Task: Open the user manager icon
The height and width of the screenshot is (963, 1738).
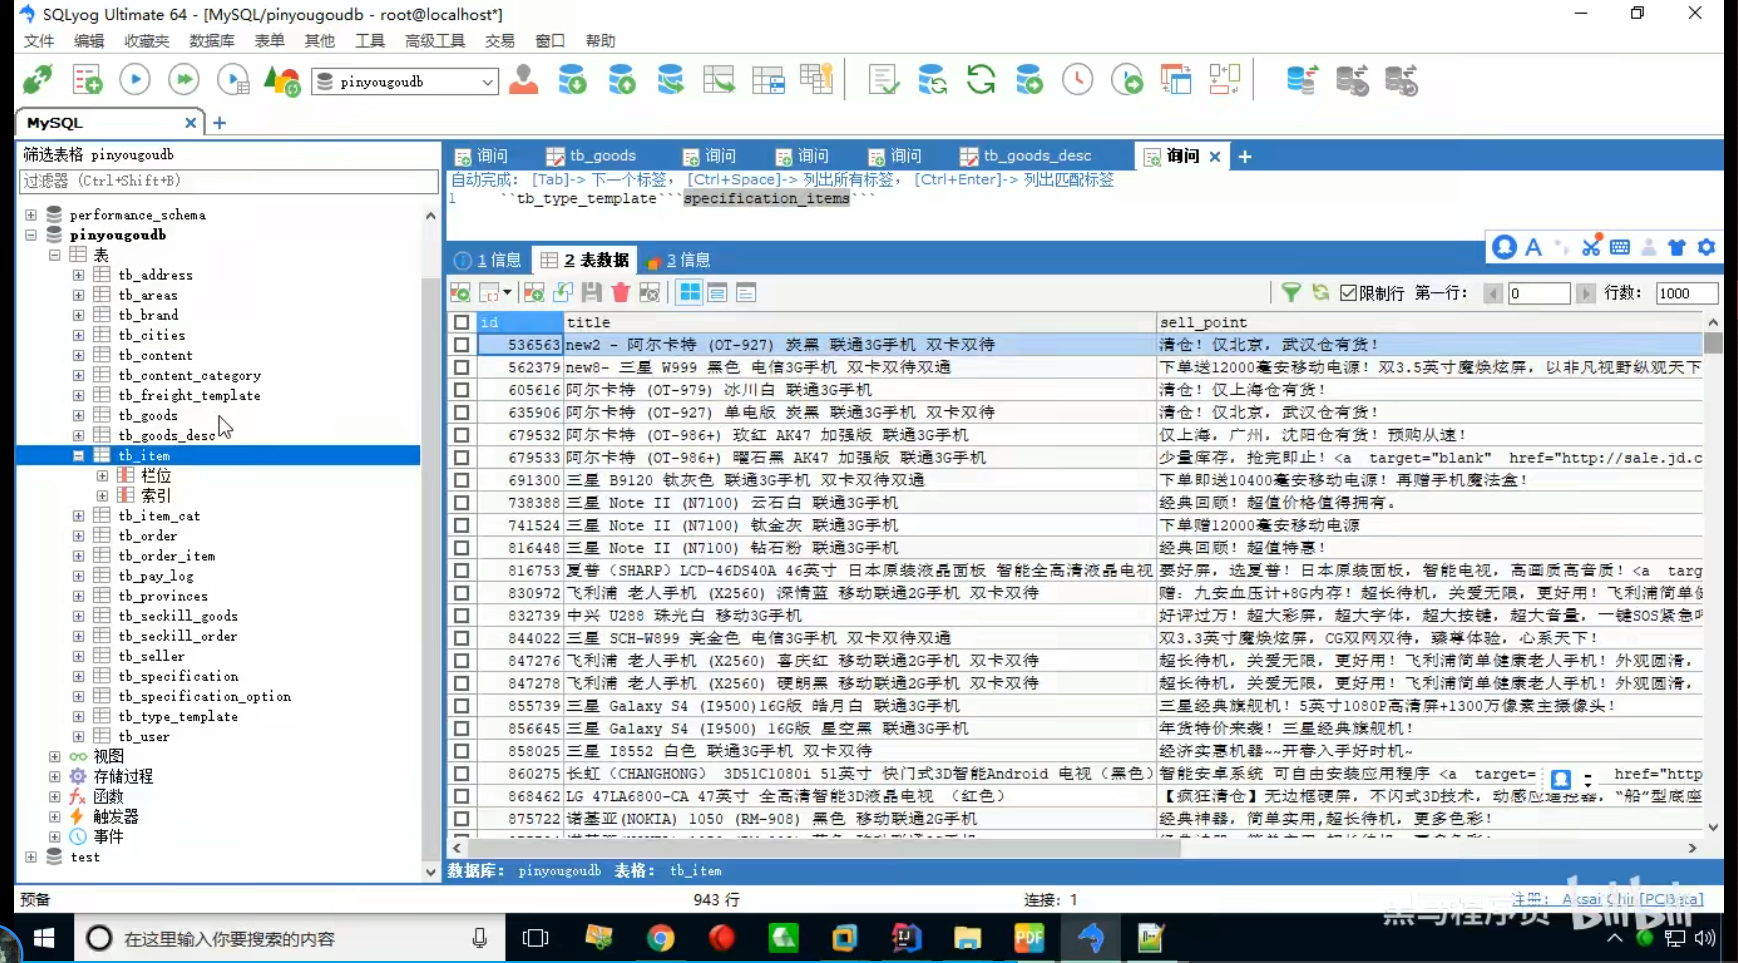Action: (523, 80)
